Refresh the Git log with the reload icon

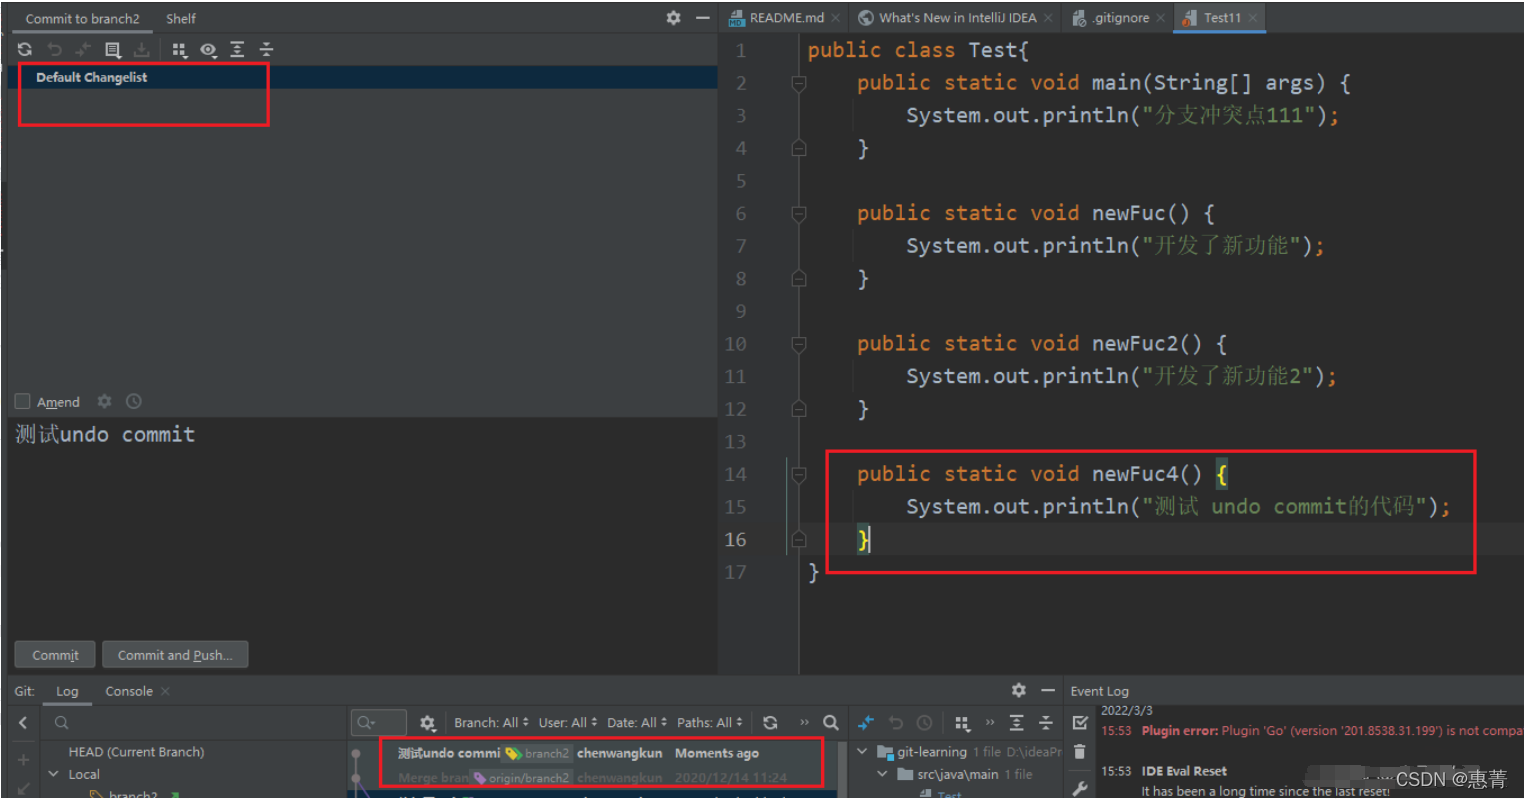click(770, 722)
